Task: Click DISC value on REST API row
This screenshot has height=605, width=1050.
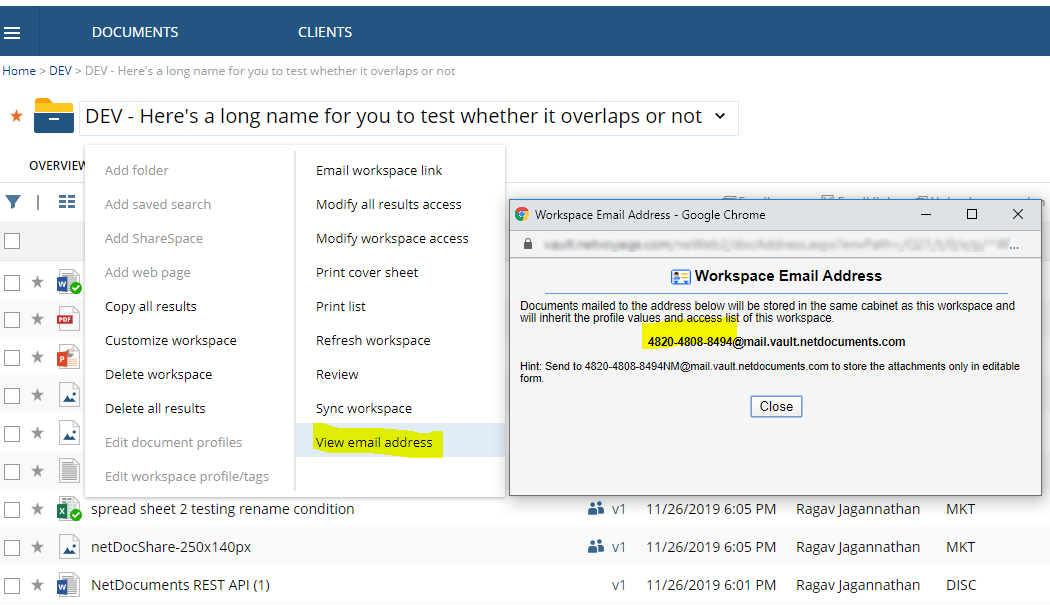Action: tap(961, 585)
